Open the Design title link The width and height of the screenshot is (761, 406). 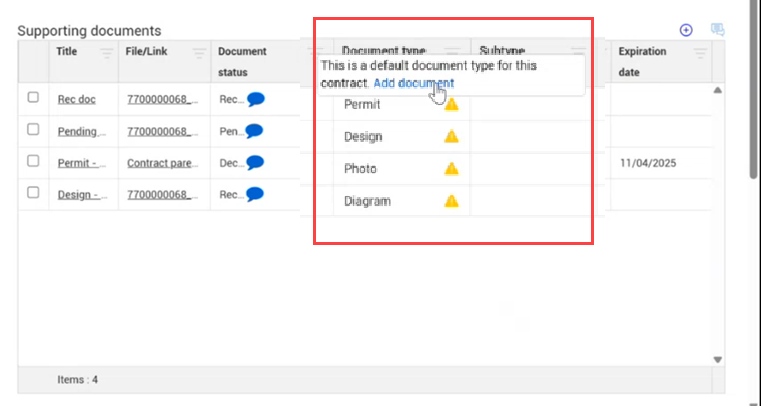[x=83, y=195]
